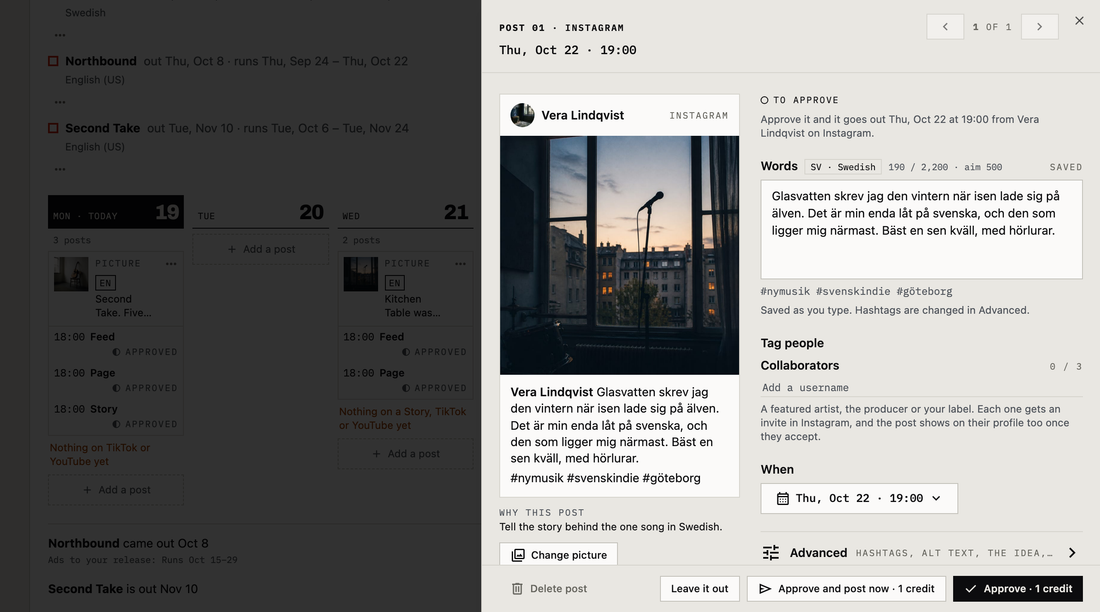Viewport: 1100px width, 612px height.
Task: Tick the Northbound release checkbox
Action: [x=53, y=61]
